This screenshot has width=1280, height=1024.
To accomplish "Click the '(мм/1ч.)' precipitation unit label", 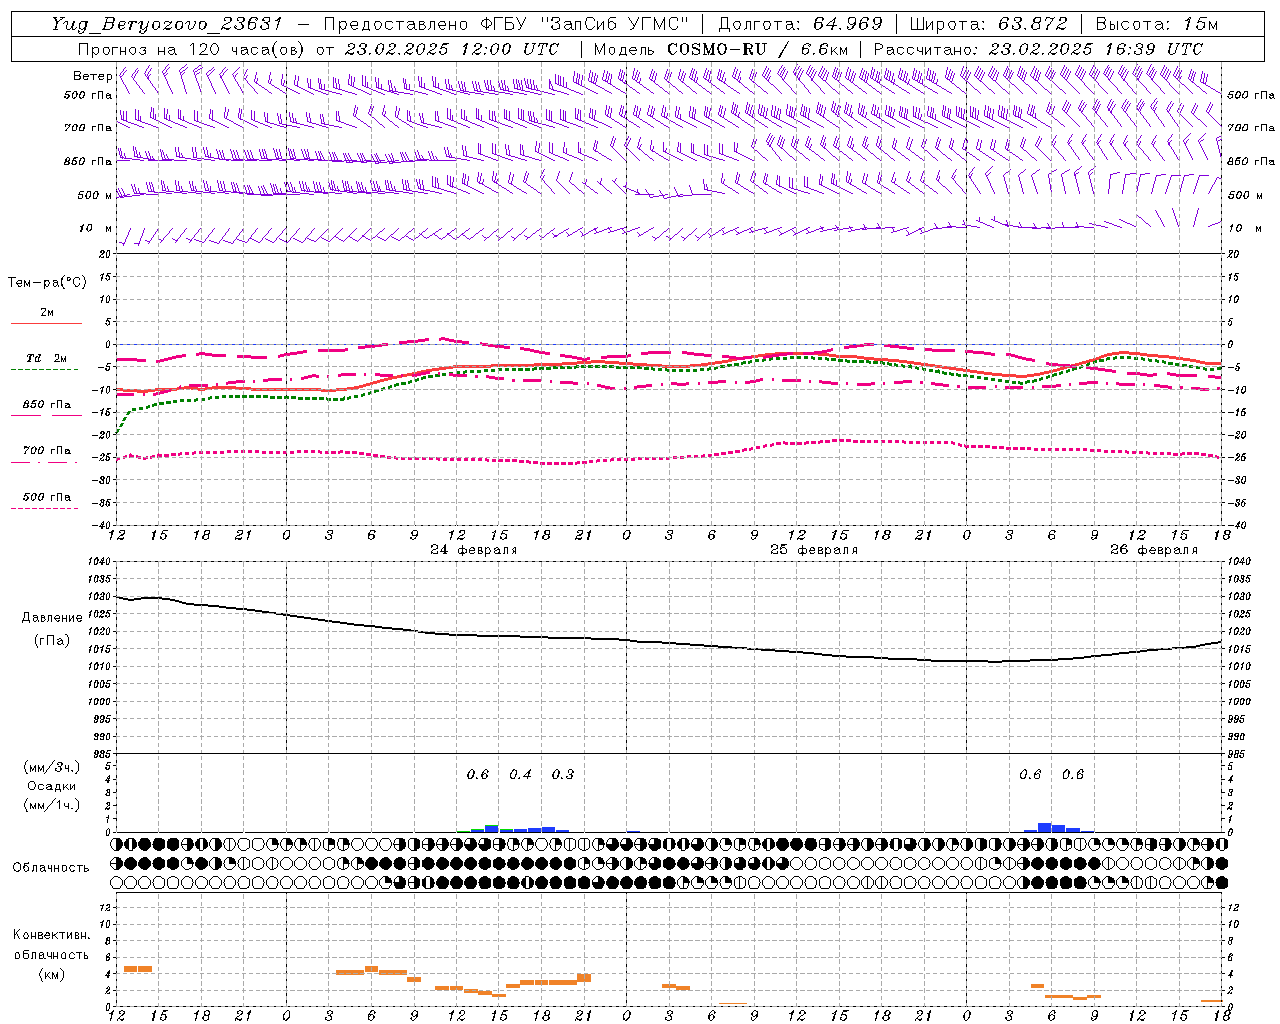I will click(52, 805).
